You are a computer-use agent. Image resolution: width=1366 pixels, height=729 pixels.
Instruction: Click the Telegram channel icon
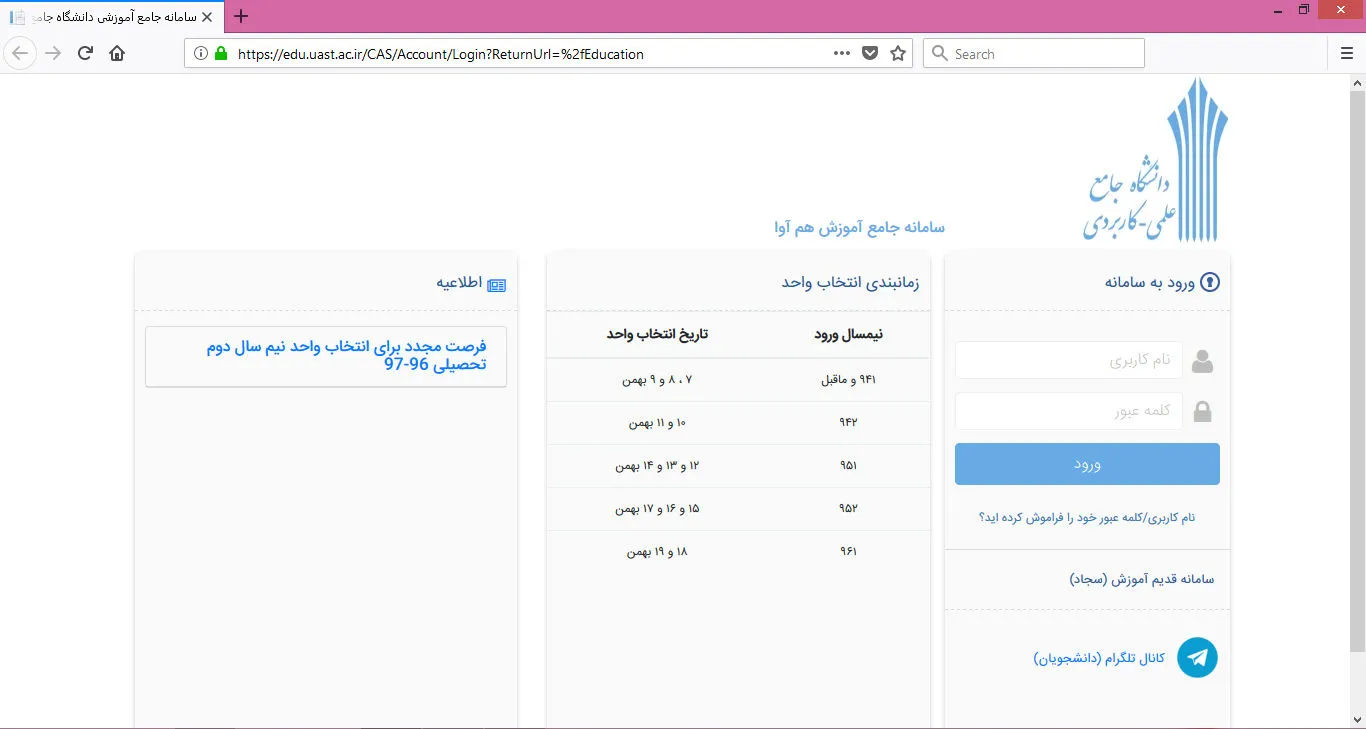pyautogui.click(x=1197, y=658)
